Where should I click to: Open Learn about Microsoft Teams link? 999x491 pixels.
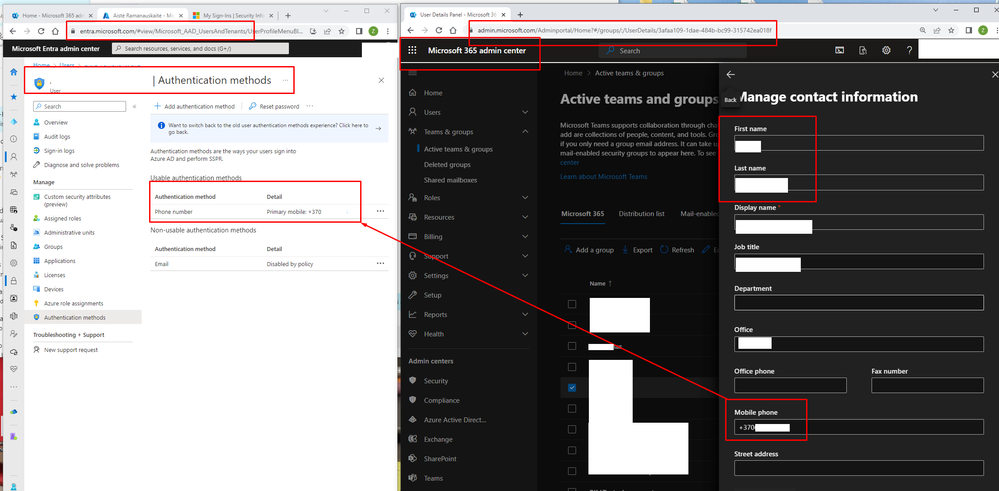(603, 176)
